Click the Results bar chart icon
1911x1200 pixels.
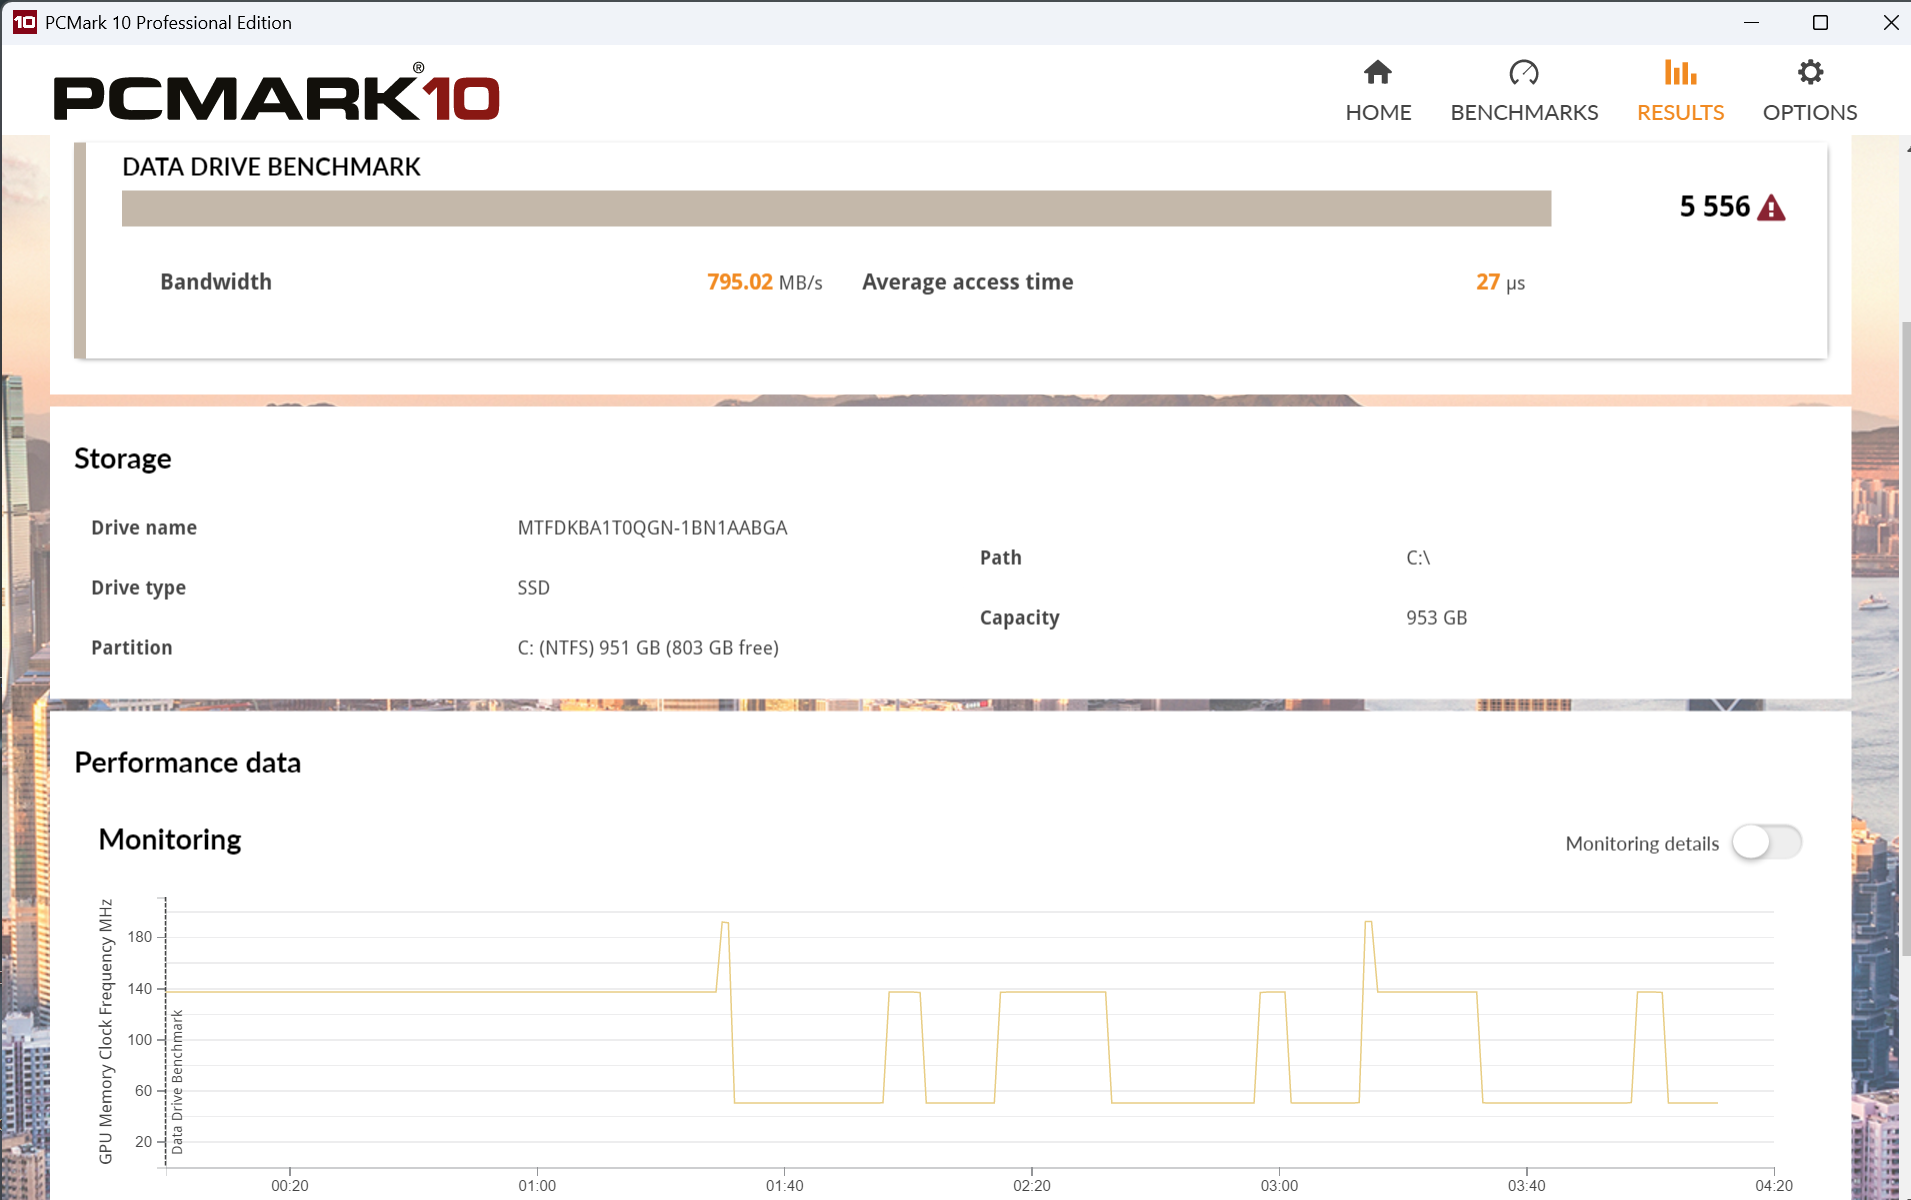[x=1680, y=72]
